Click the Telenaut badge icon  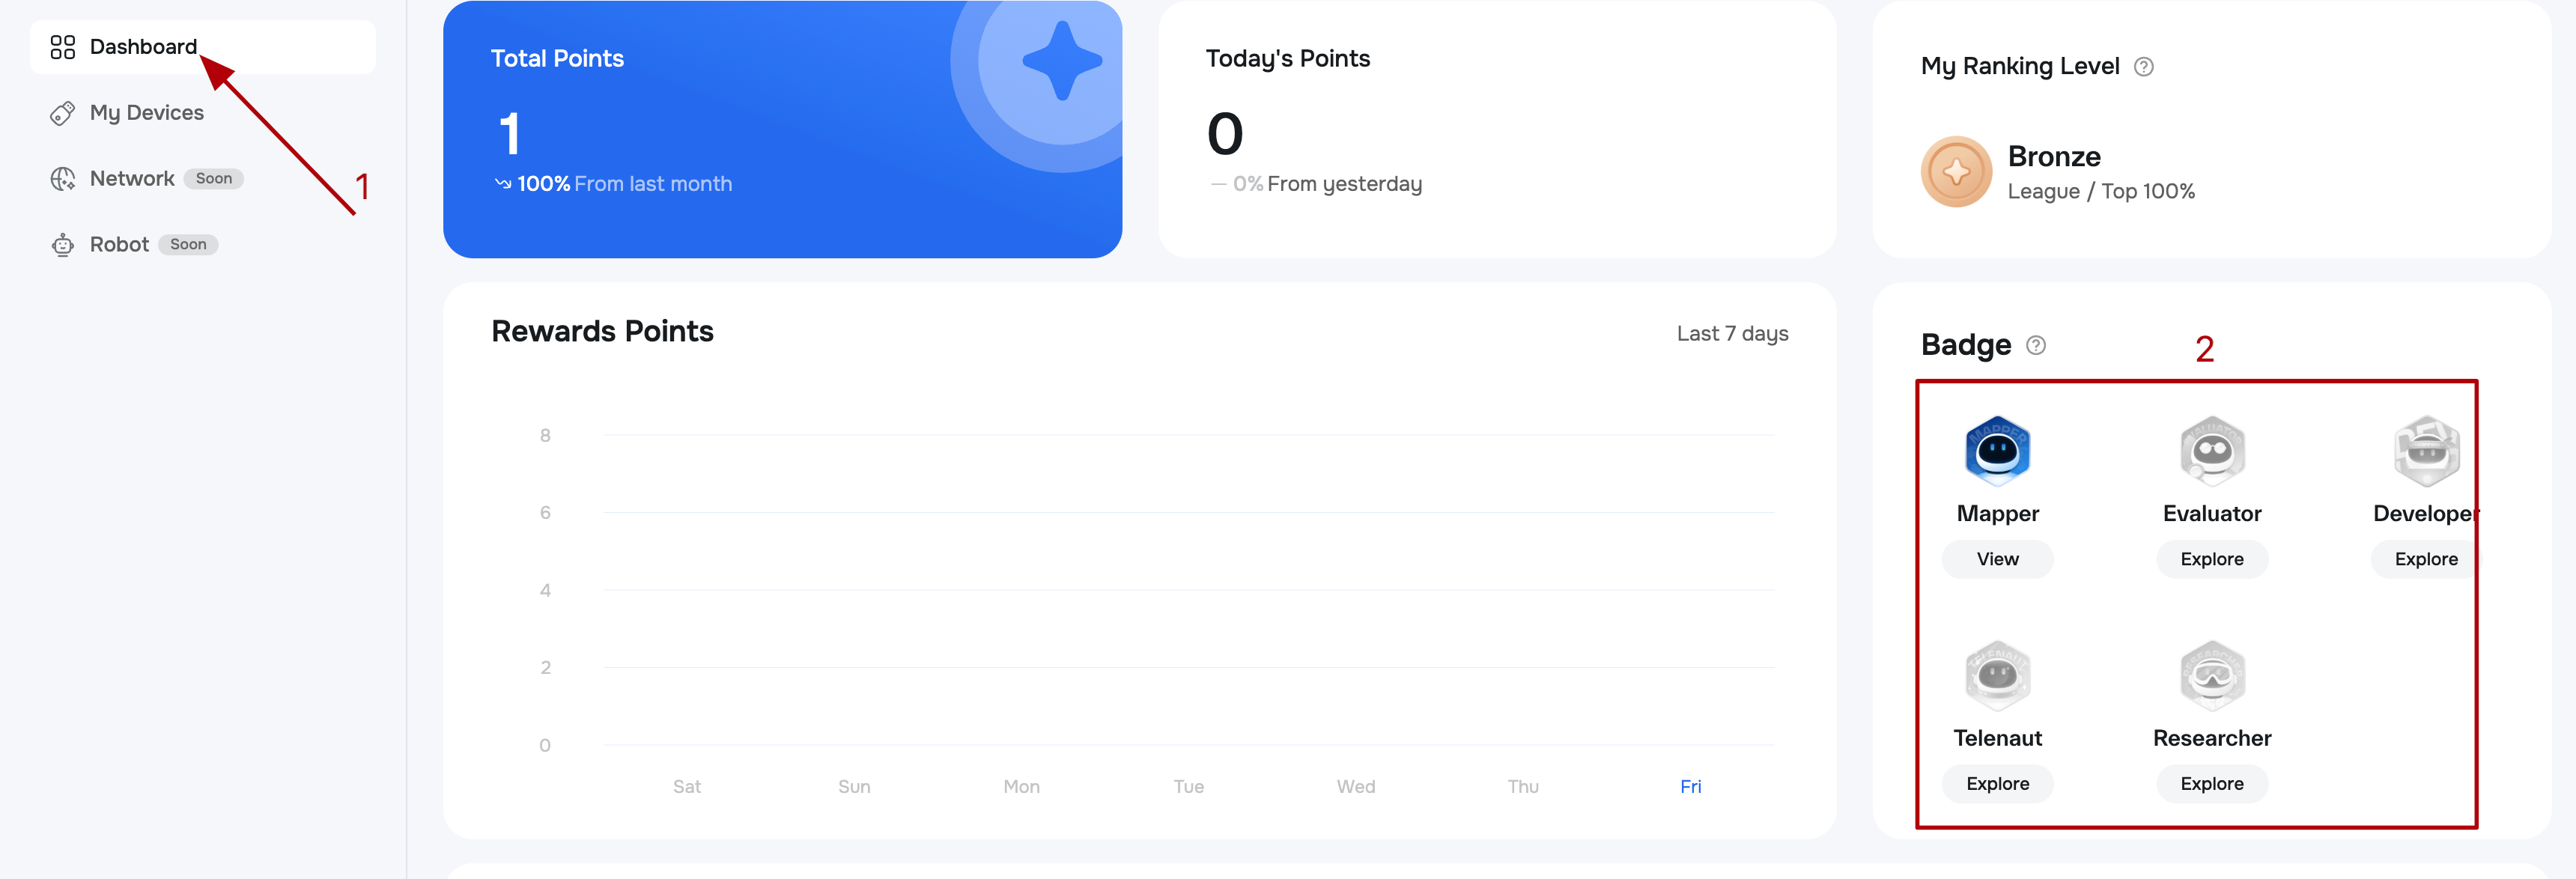1997,675
